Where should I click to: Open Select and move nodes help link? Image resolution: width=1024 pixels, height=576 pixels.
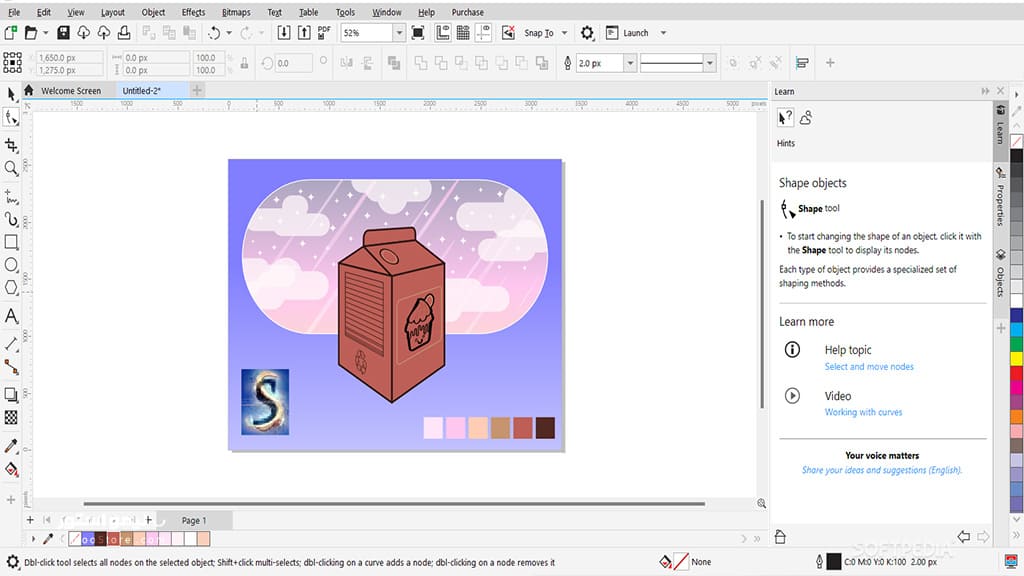point(869,367)
